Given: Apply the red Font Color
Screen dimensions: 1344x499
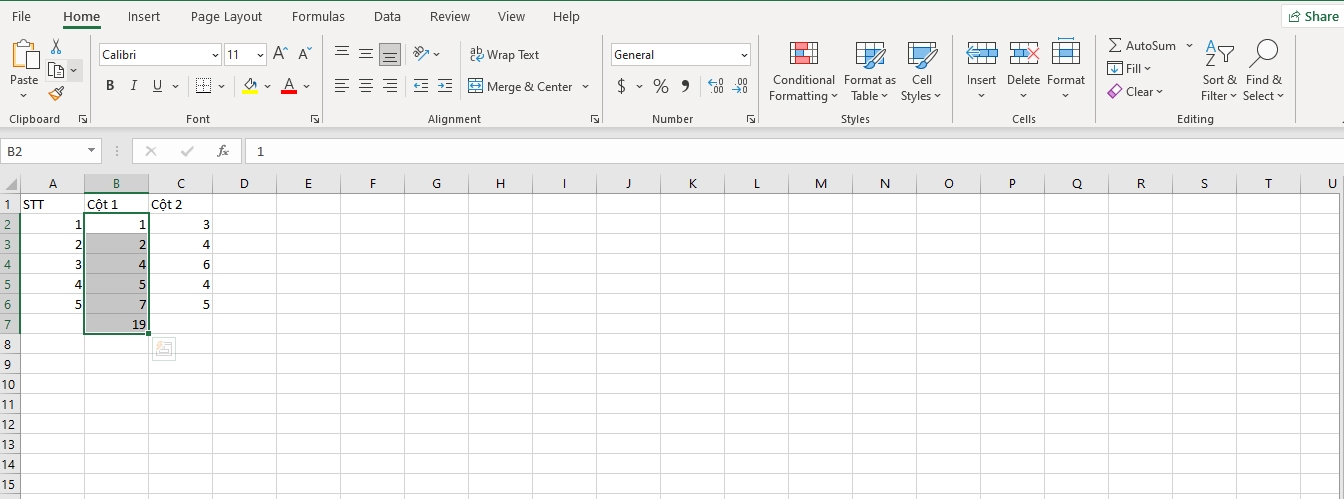Looking at the screenshot, I should [289, 86].
